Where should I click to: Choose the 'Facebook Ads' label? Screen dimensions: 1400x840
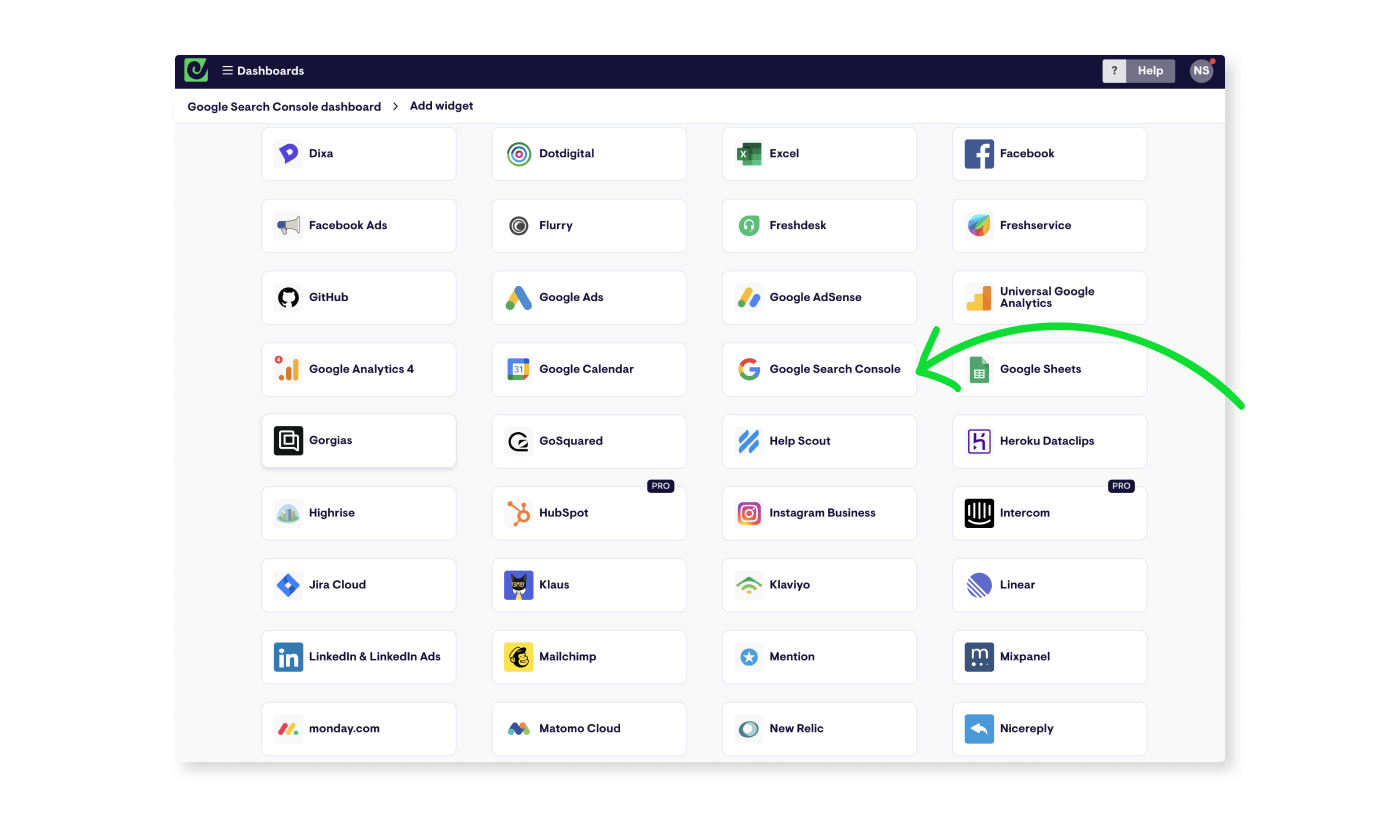(x=348, y=226)
